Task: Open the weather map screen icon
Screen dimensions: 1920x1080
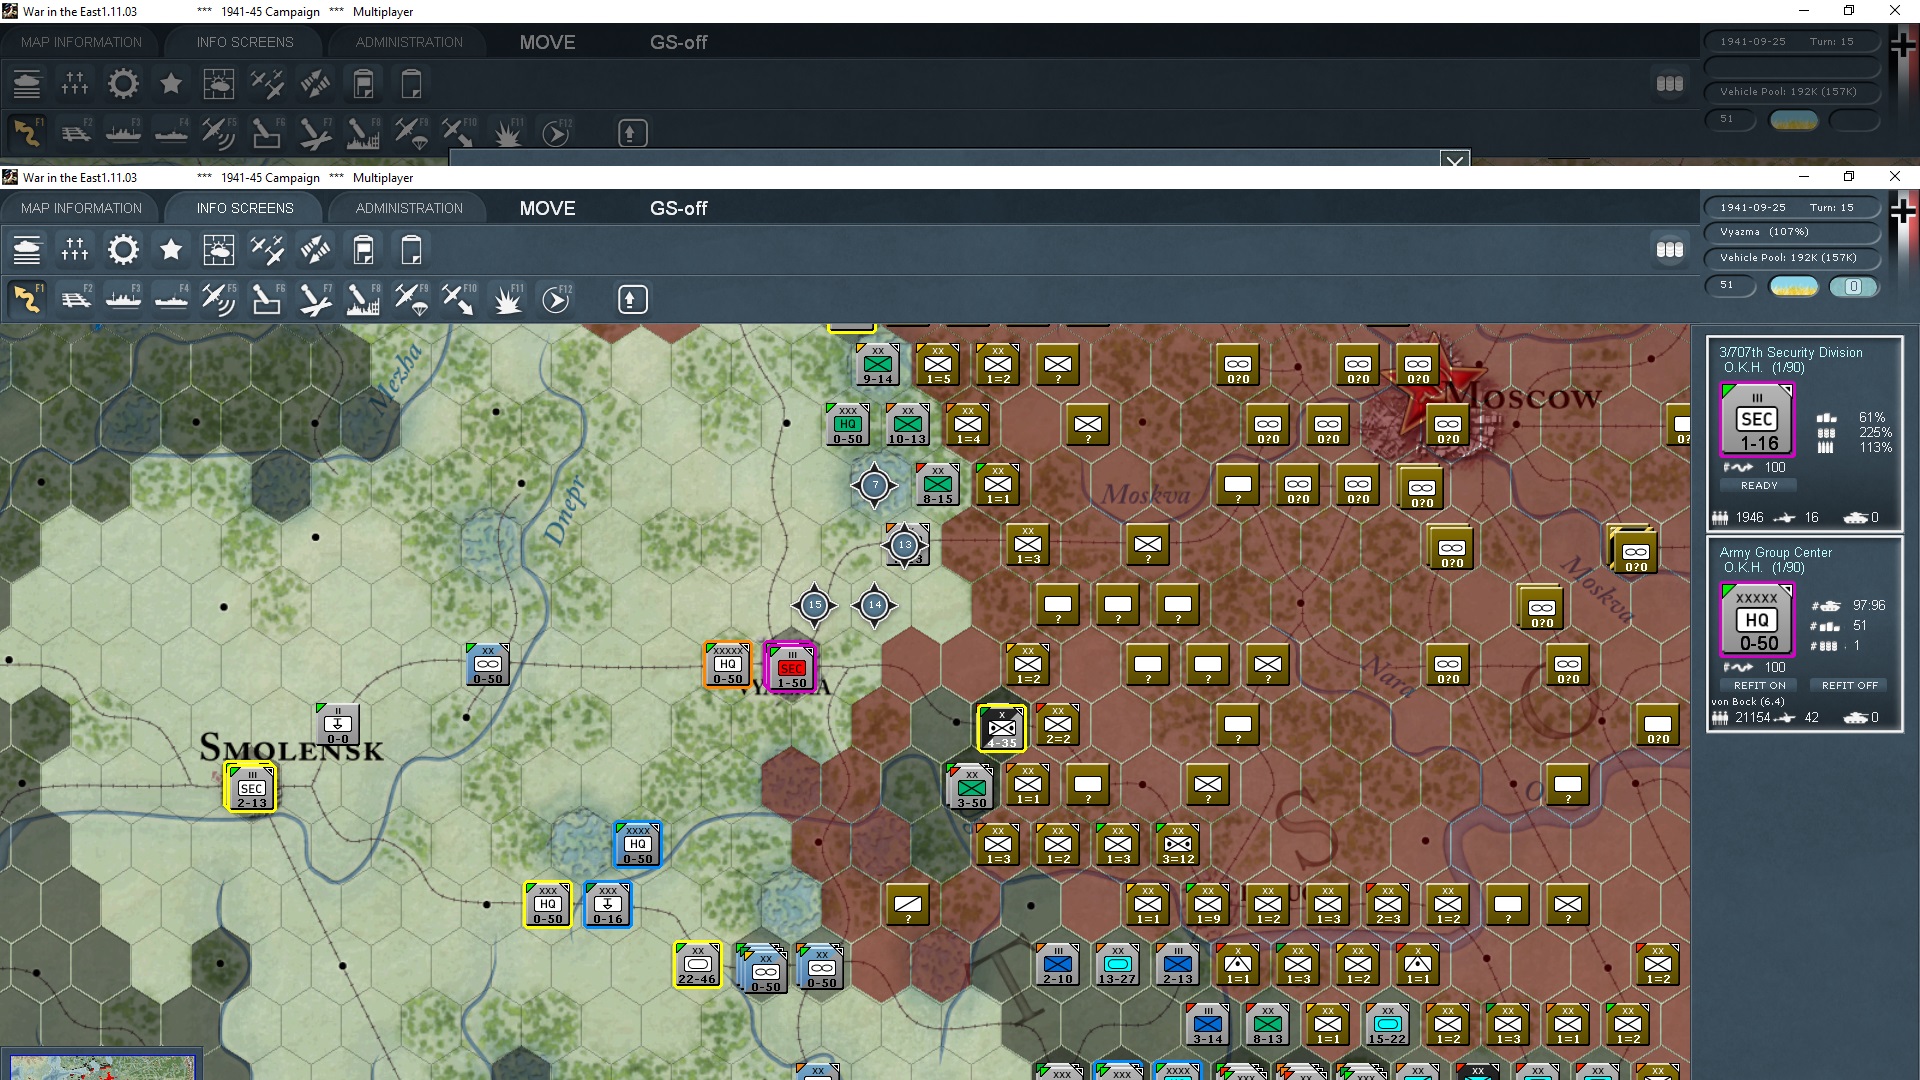Action: 219,249
